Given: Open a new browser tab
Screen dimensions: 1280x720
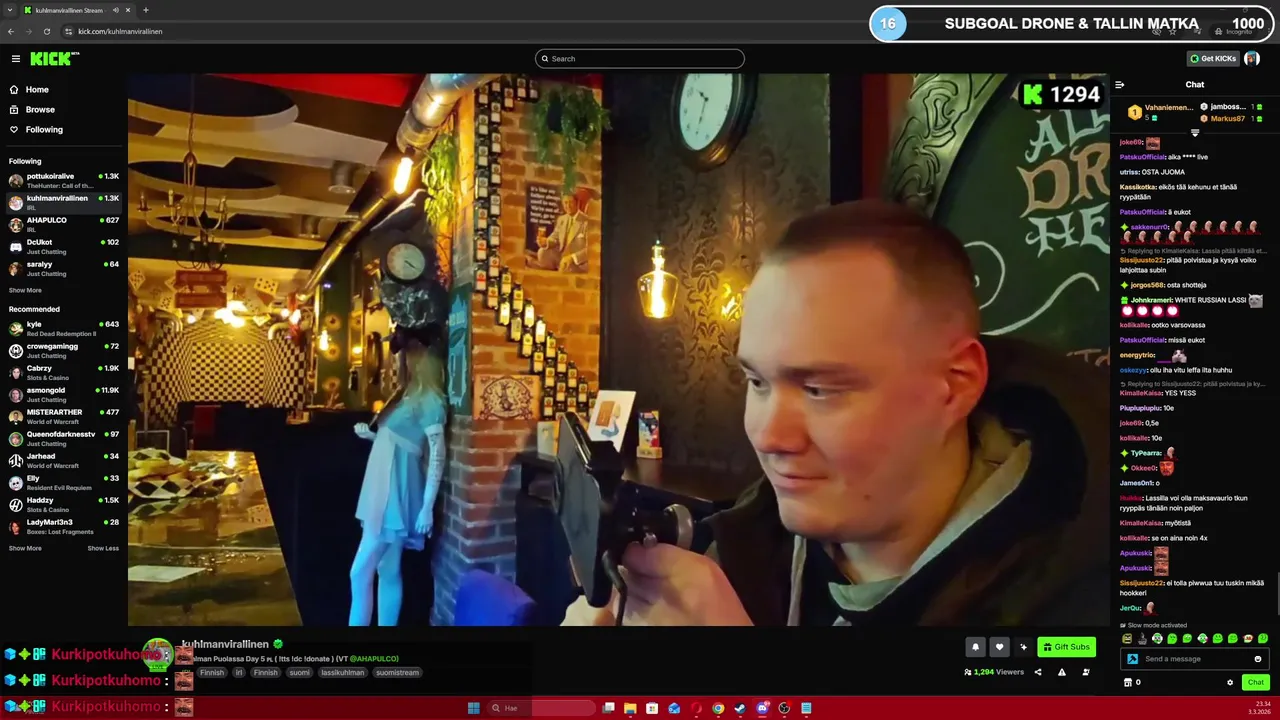Looking at the screenshot, I should tap(146, 10).
